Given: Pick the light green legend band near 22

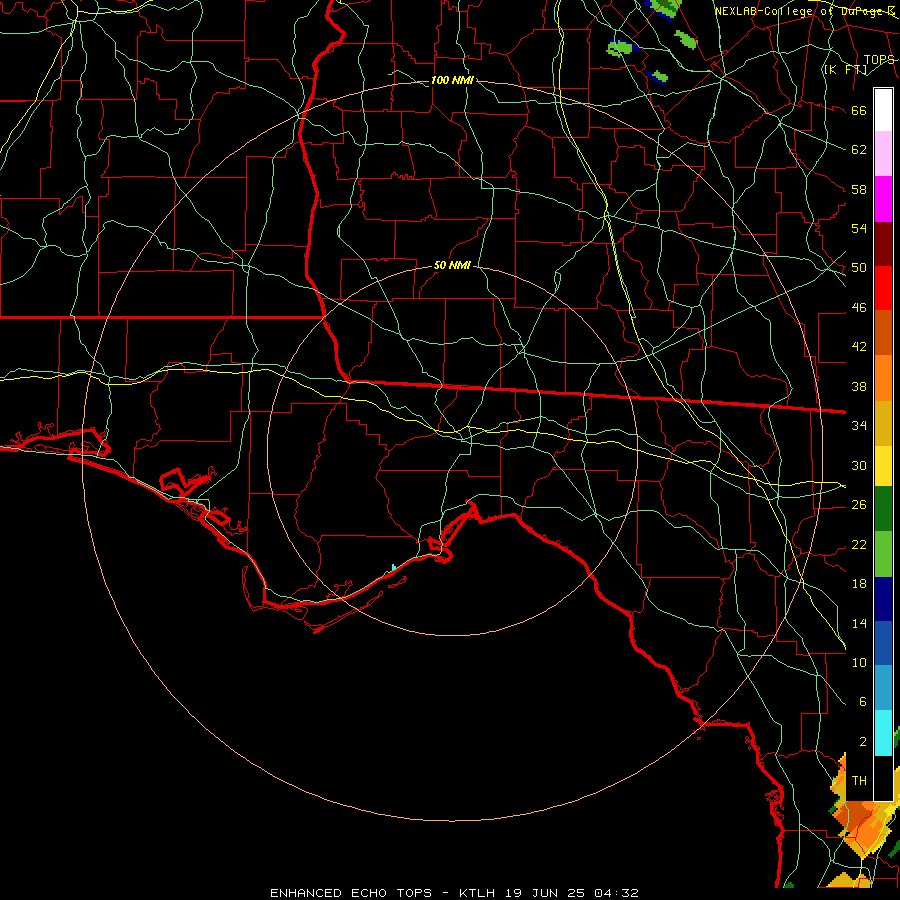Looking at the screenshot, I should pyautogui.click(x=883, y=554).
